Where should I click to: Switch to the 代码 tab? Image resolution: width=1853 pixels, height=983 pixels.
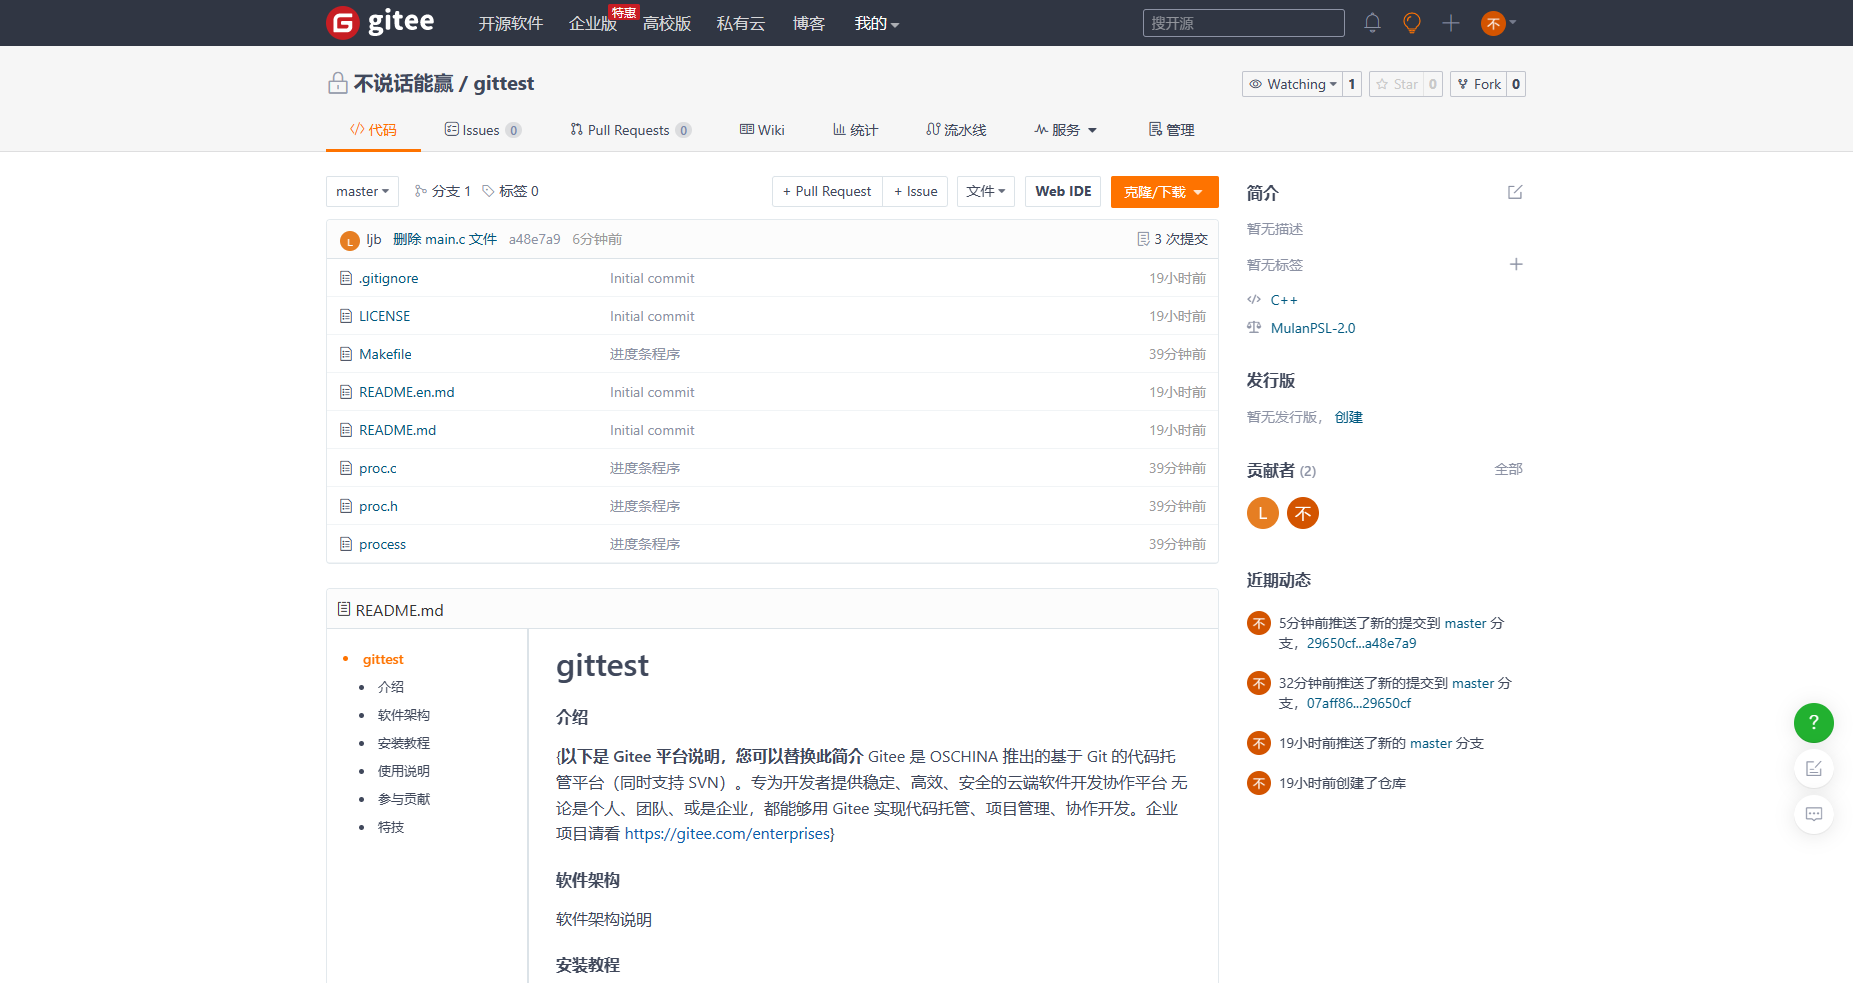pyautogui.click(x=373, y=130)
